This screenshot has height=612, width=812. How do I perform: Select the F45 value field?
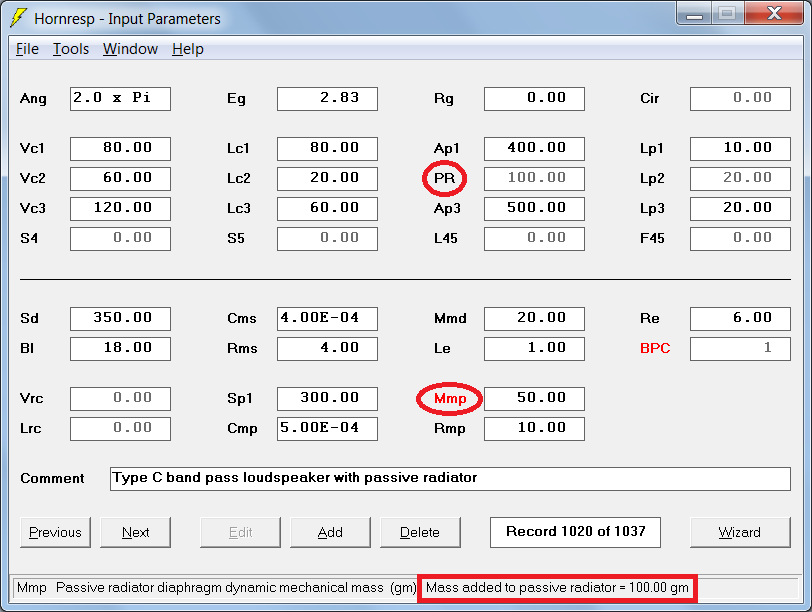(x=741, y=239)
